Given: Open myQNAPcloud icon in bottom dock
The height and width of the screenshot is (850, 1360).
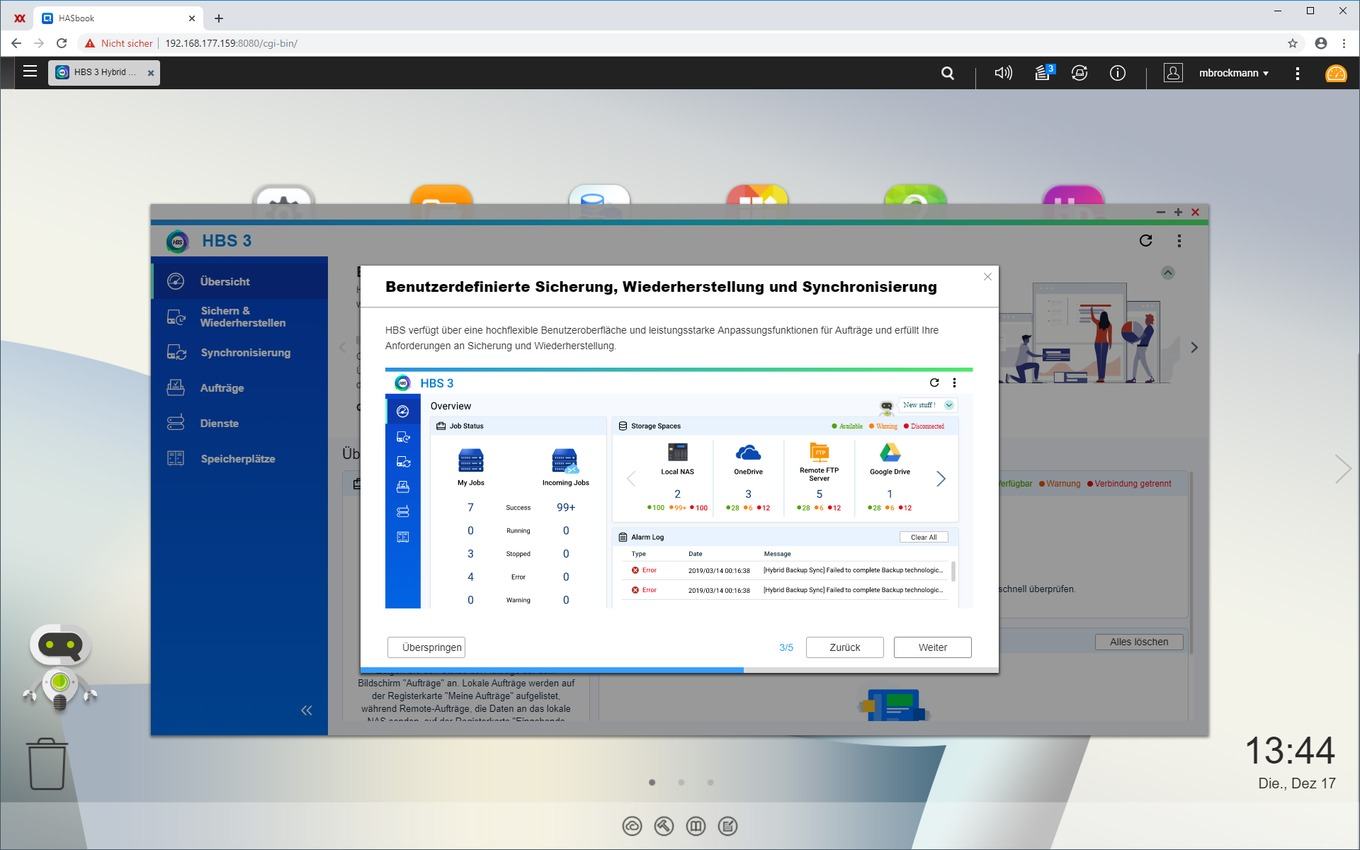Looking at the screenshot, I should pos(632,826).
